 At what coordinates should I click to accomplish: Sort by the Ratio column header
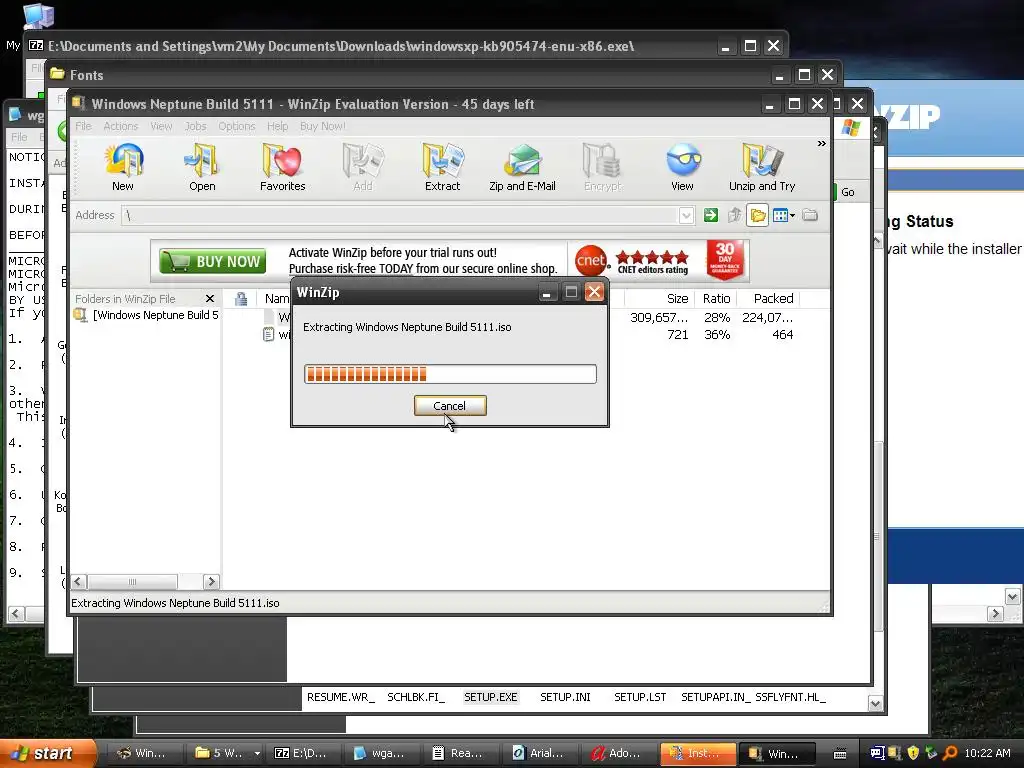tap(716, 298)
